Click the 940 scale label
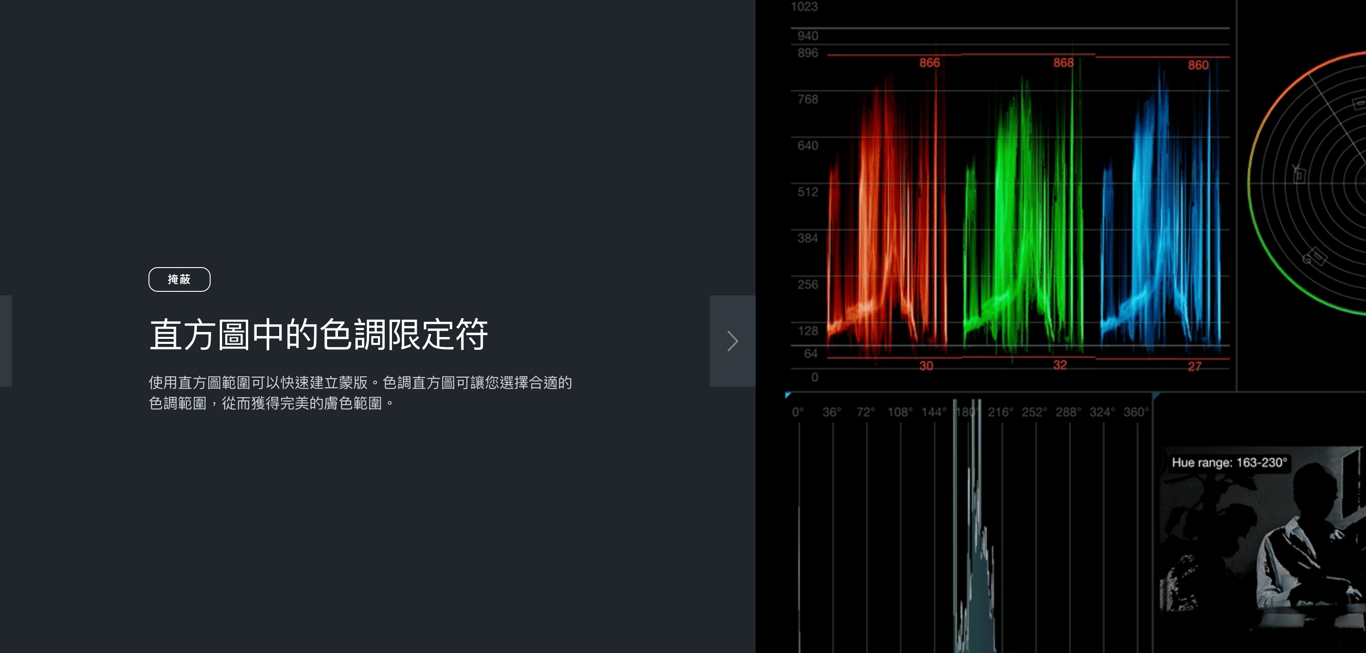Viewport: 1366px width, 653px height. 807,36
